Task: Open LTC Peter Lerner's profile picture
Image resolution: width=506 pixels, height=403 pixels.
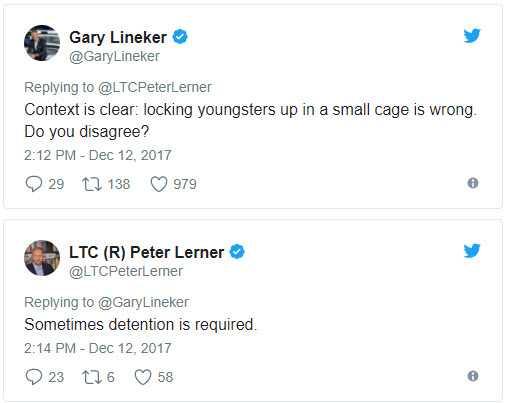Action: [42, 258]
